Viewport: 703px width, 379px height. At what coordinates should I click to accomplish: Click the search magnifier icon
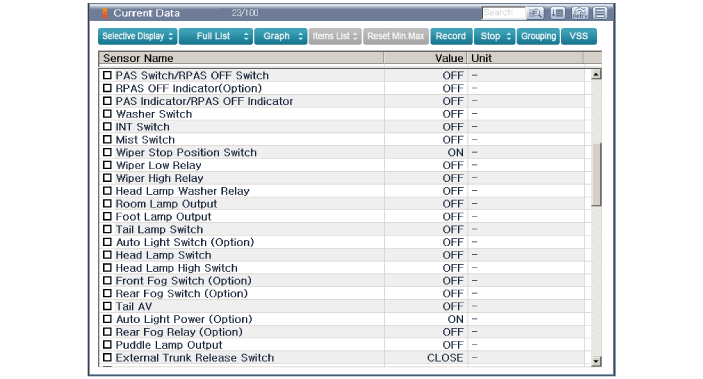[535, 13]
